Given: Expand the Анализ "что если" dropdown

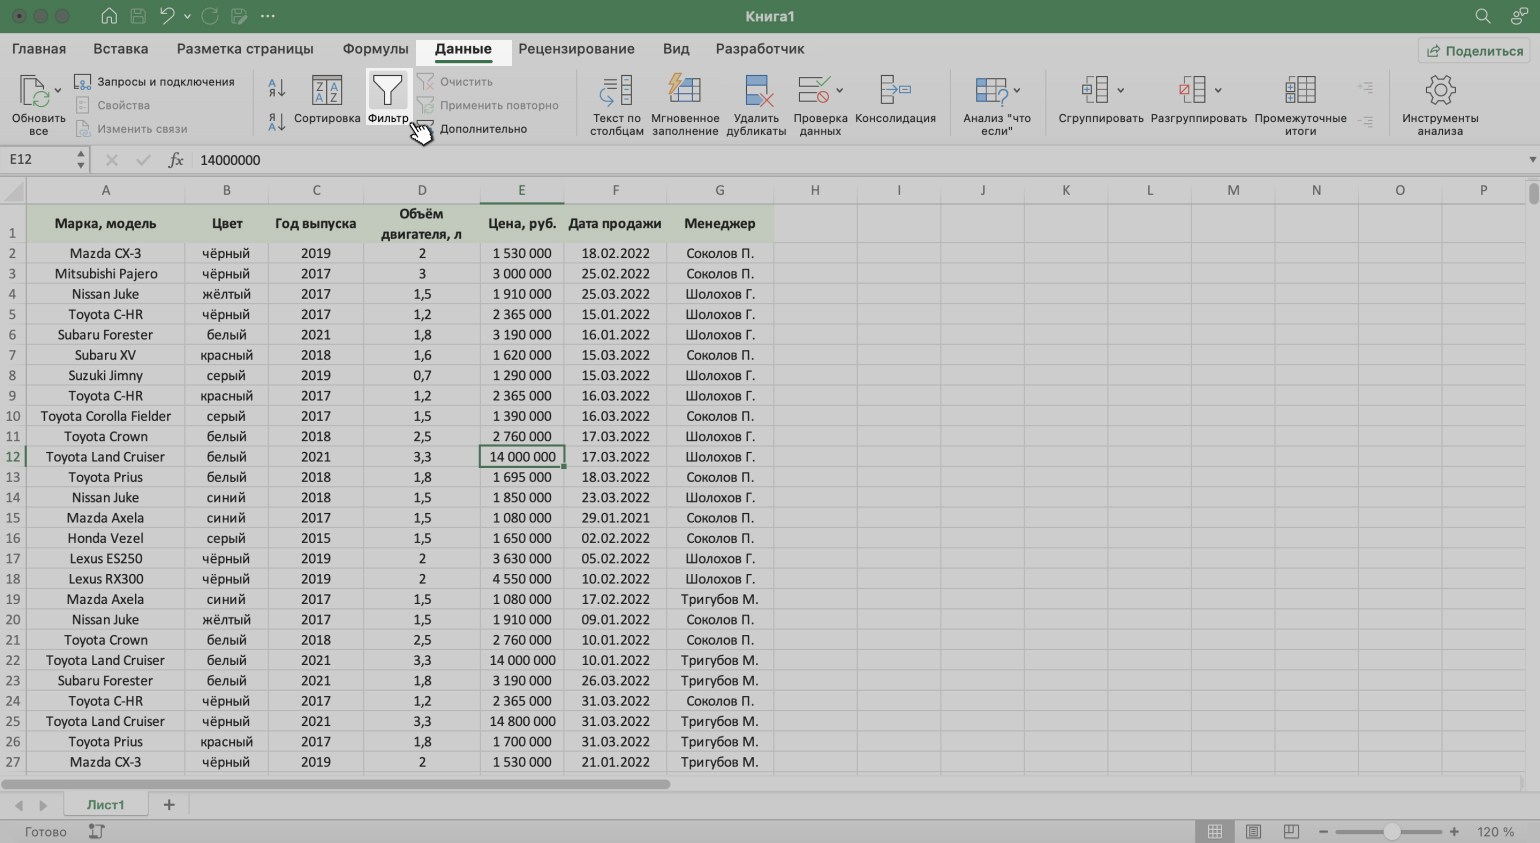Looking at the screenshot, I should 1017,91.
